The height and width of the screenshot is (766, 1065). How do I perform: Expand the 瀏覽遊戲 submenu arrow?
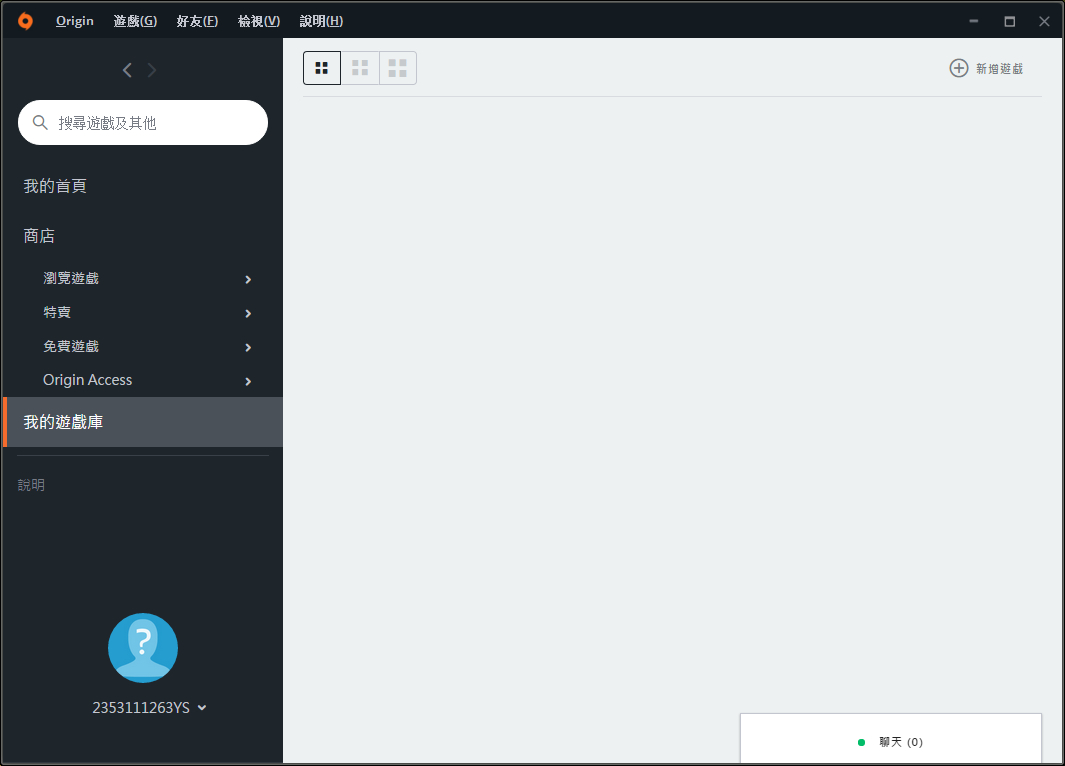point(248,279)
